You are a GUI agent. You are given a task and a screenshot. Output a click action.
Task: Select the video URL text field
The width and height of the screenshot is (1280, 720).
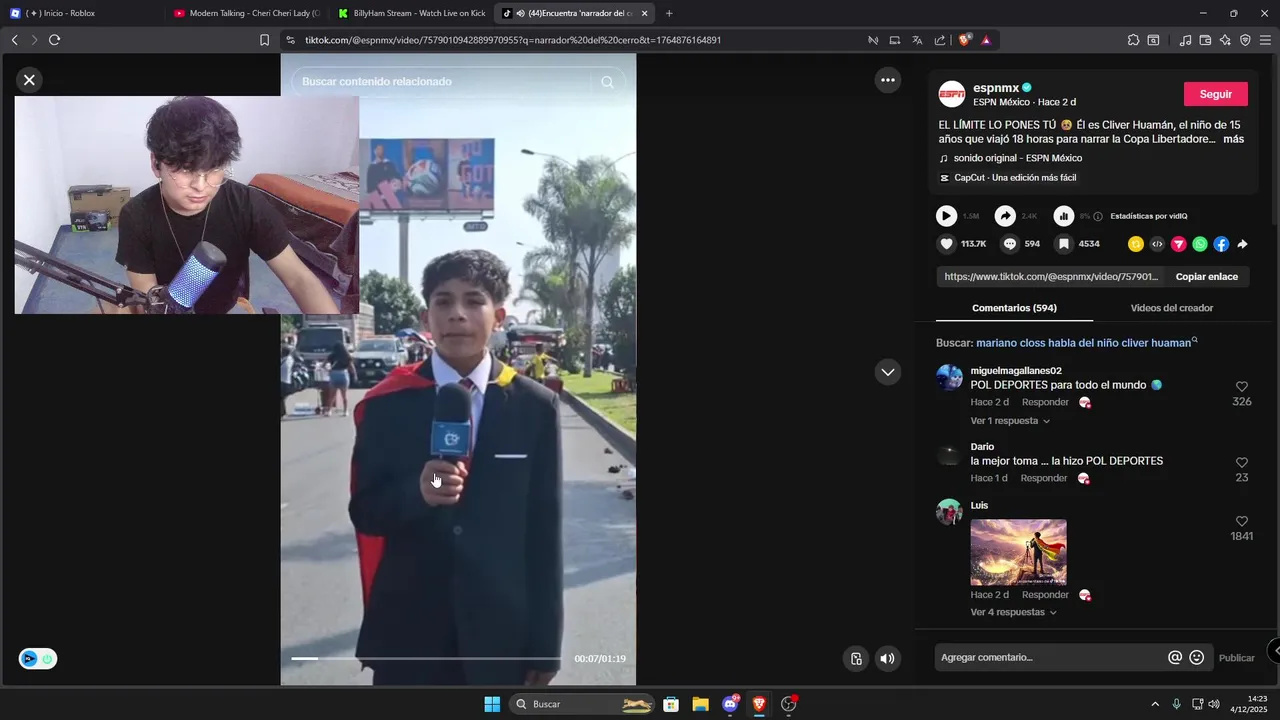click(1050, 277)
